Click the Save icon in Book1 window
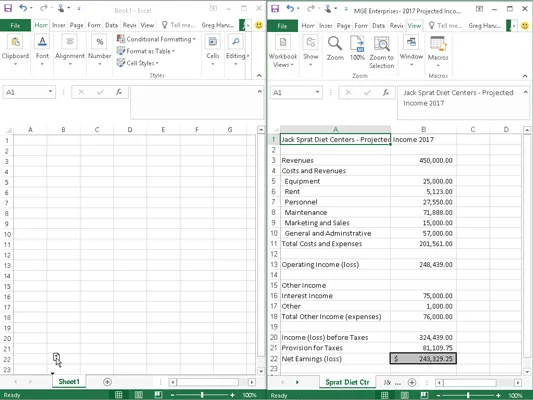This screenshot has width=533, height=400. (x=7, y=8)
